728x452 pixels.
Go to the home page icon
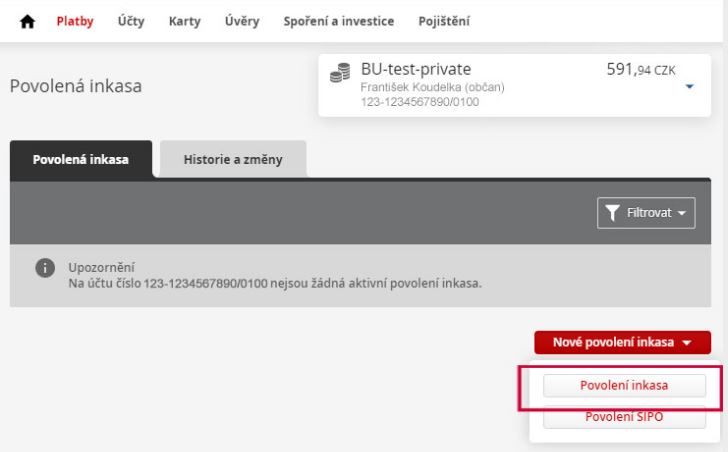click(x=27, y=21)
